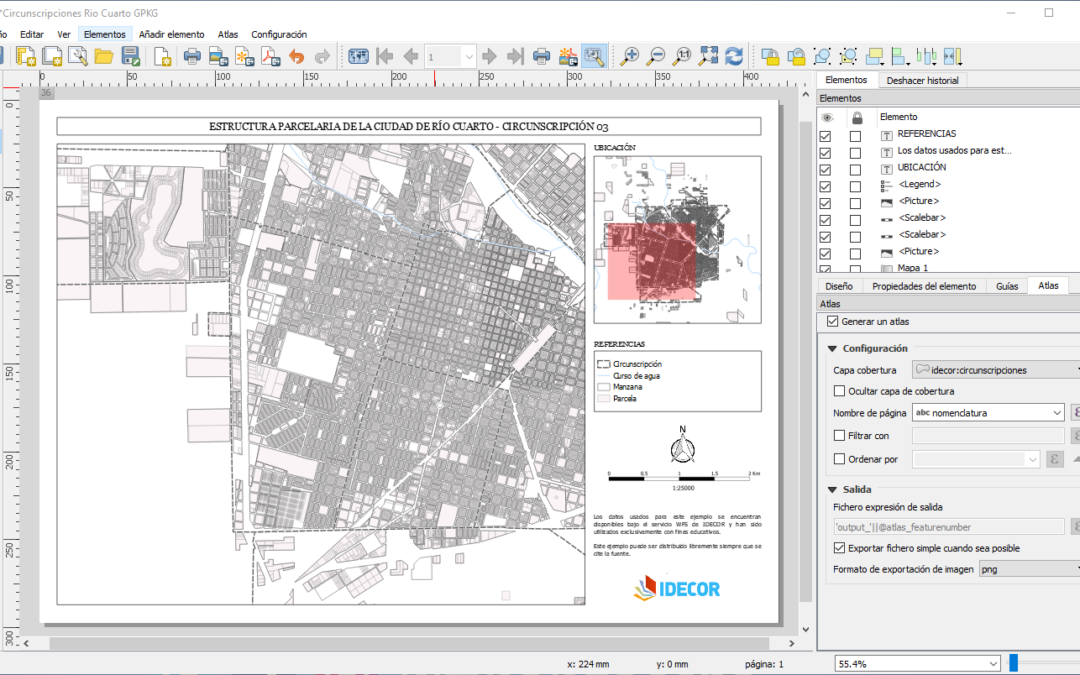Click the Export Atlas icon
This screenshot has height=675, width=1080.
click(x=568, y=56)
